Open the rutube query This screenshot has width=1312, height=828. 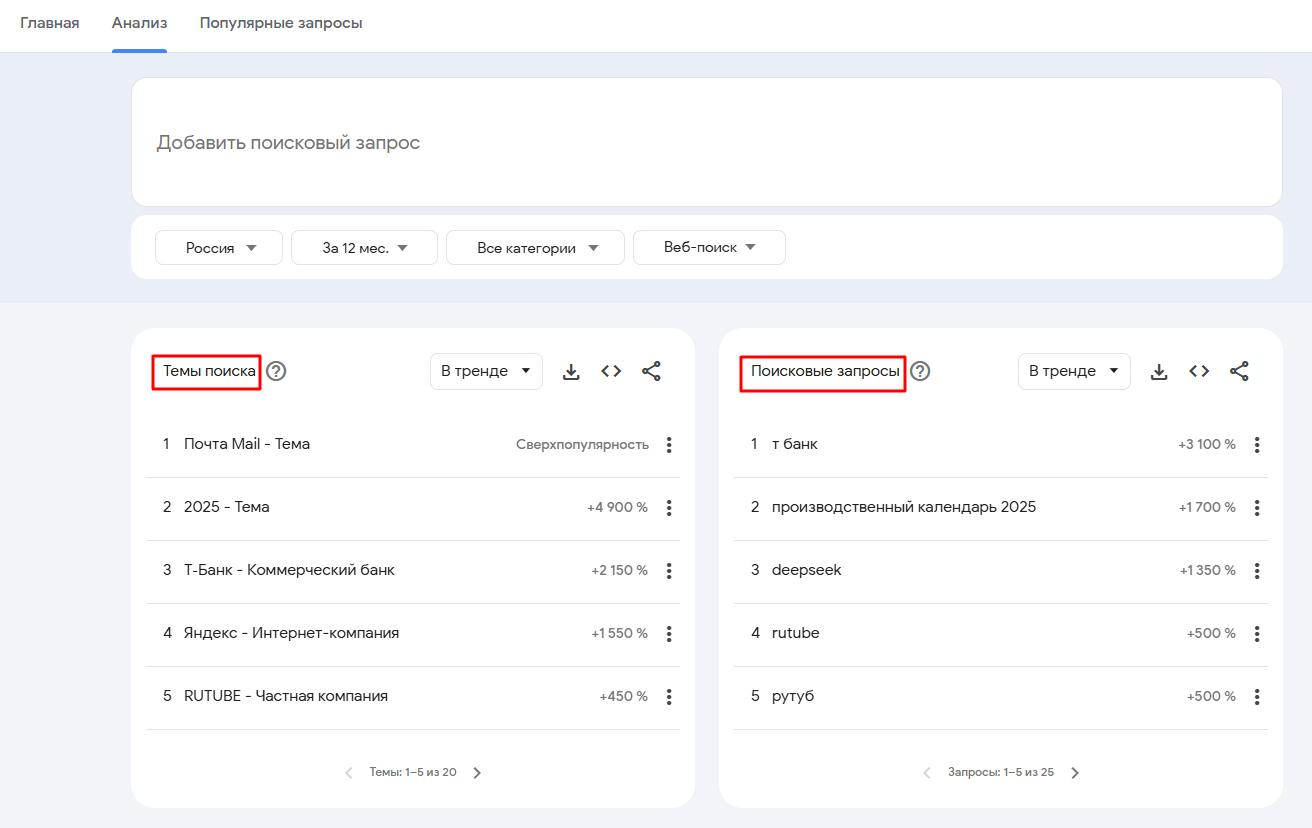(x=796, y=633)
